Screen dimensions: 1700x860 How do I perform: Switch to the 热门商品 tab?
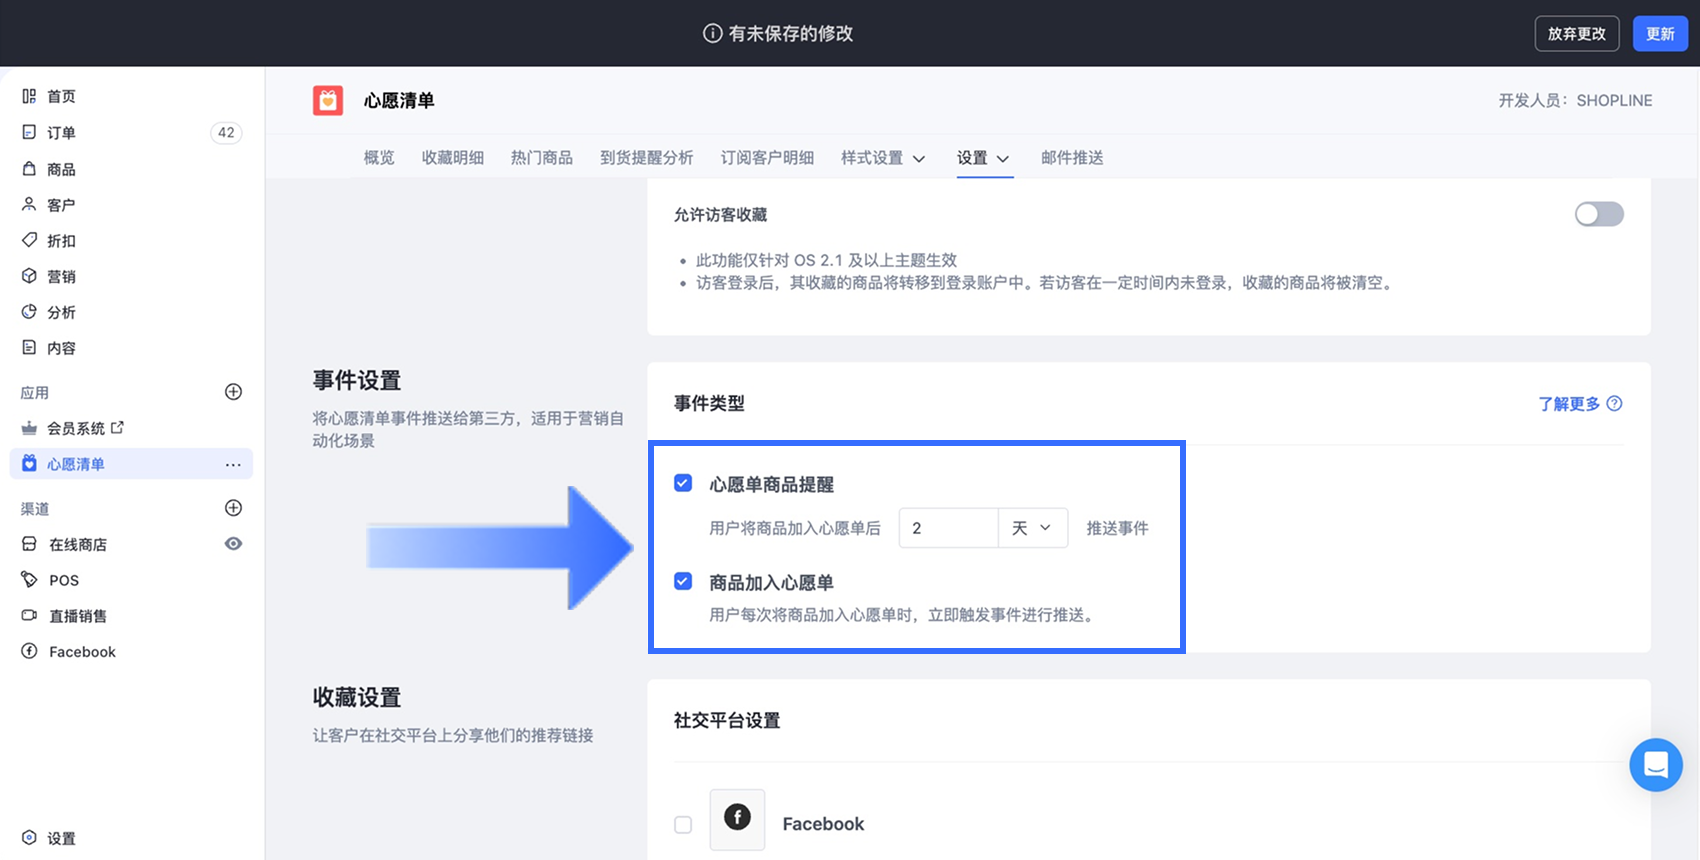542,158
